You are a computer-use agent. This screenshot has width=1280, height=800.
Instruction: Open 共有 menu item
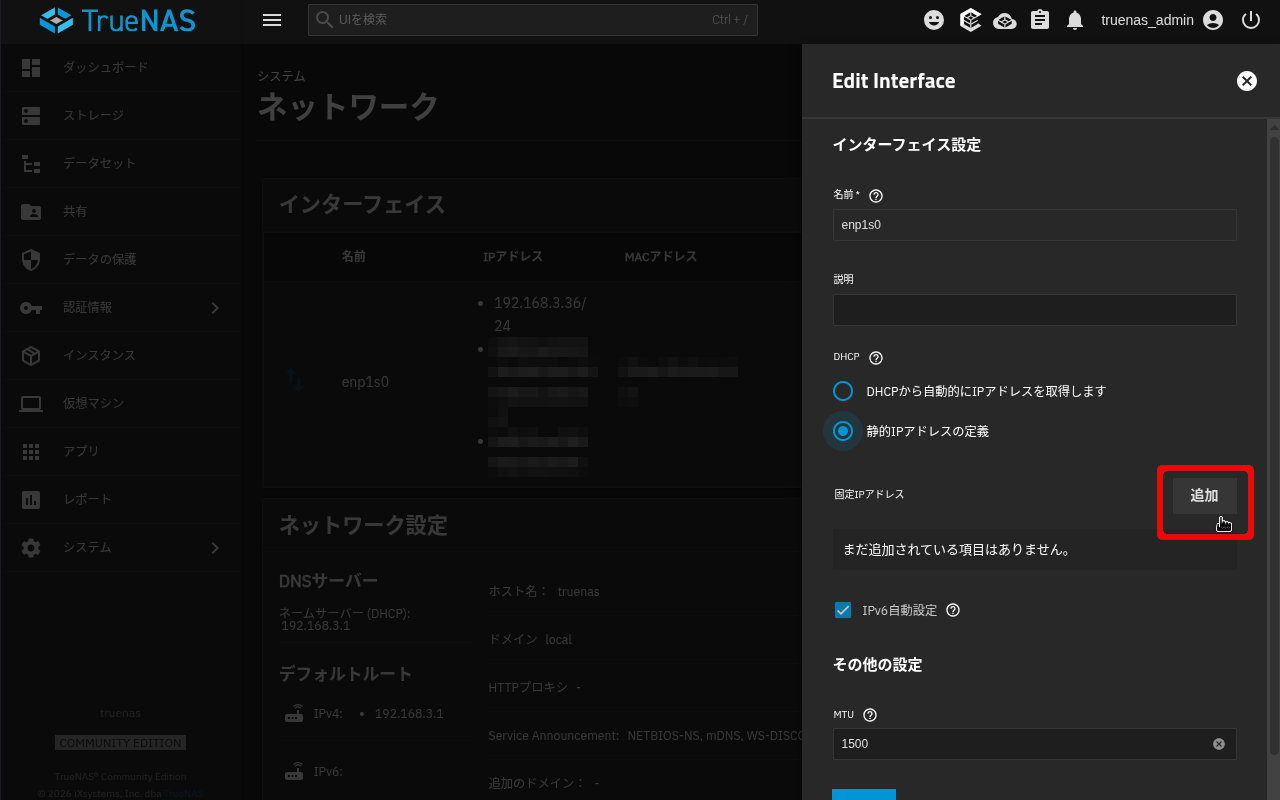[120, 211]
